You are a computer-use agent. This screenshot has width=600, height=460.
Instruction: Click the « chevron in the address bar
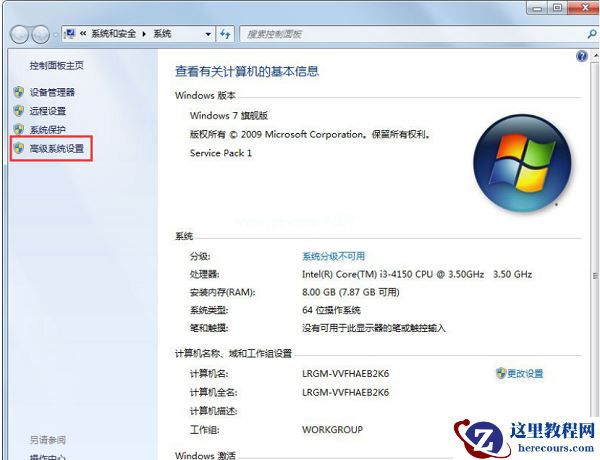(83, 34)
